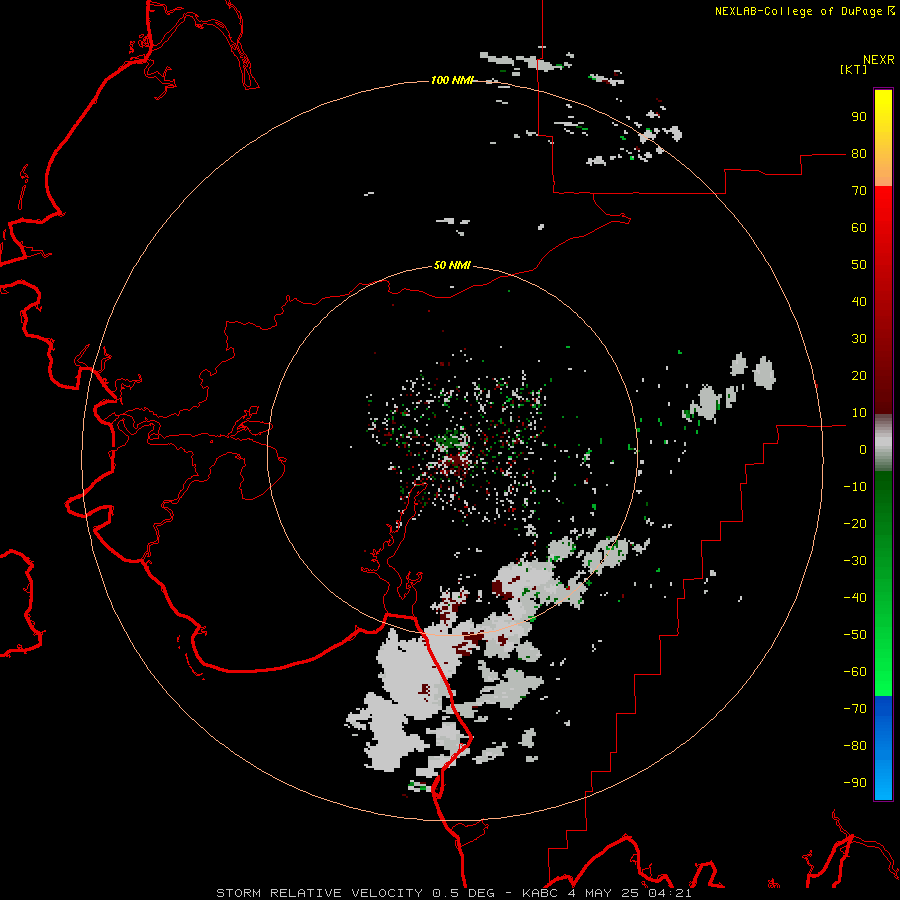Click the 40 value on the velocity scale
The image size is (900, 900).
tap(859, 302)
